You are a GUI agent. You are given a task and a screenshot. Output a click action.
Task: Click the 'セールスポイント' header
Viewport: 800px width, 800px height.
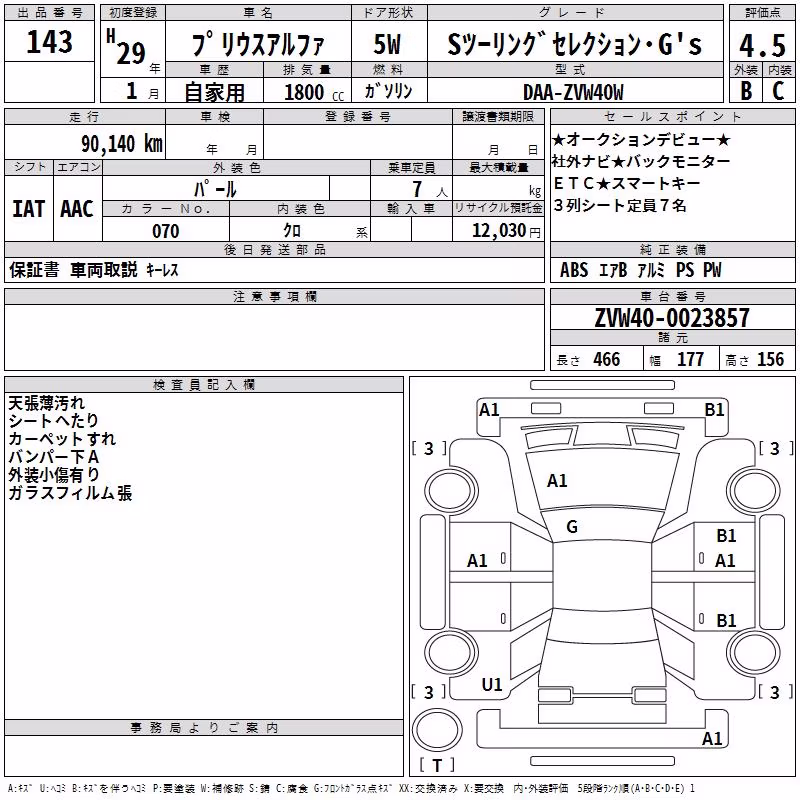pos(672,116)
